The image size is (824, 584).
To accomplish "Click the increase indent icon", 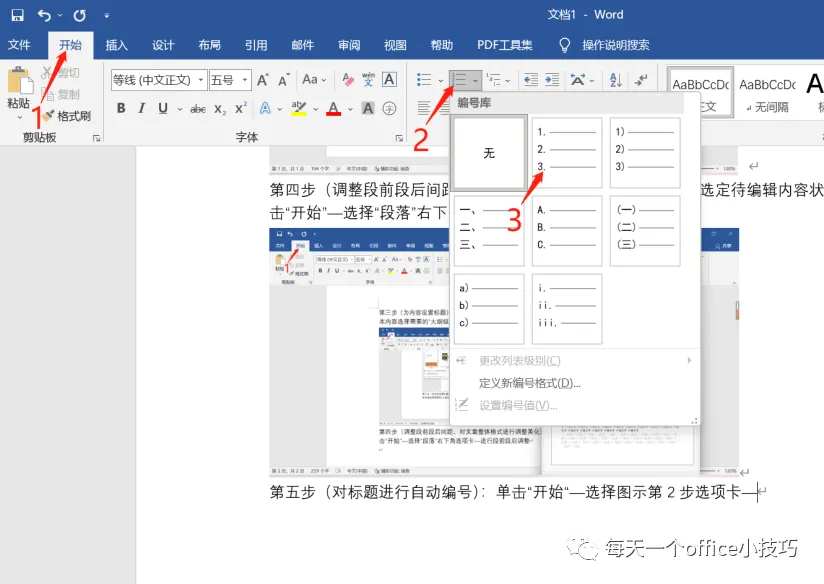I will [x=552, y=80].
